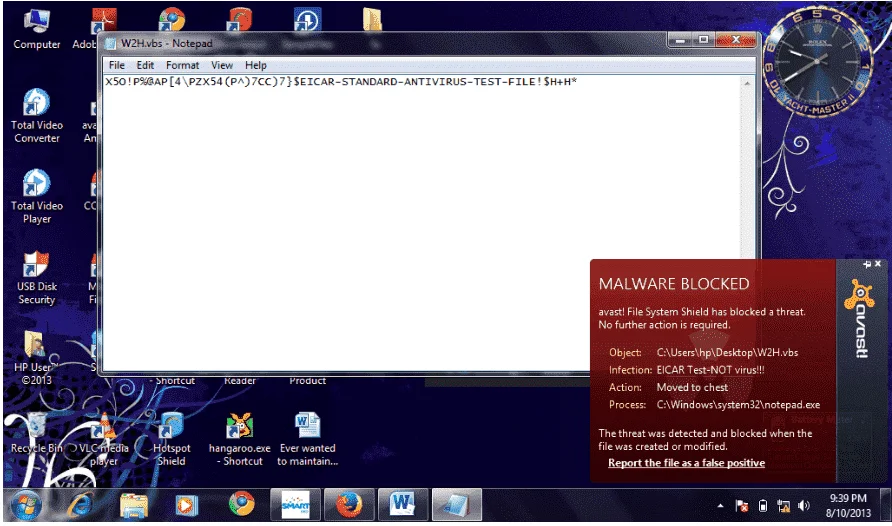Show hidden tray icons arrow
Viewport: 892px width, 526px height.
(720, 506)
